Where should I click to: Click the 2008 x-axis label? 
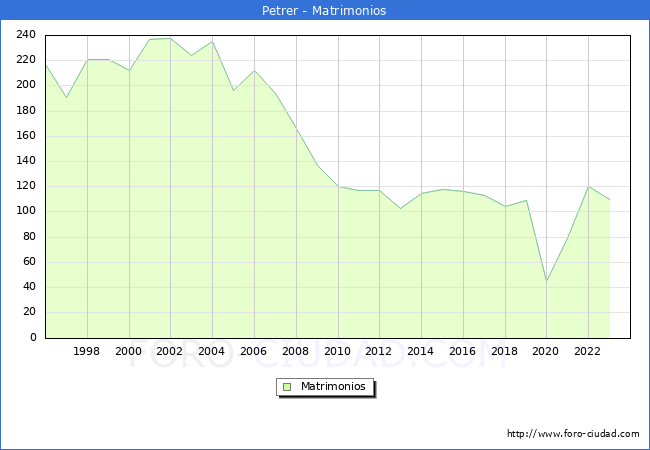(295, 351)
